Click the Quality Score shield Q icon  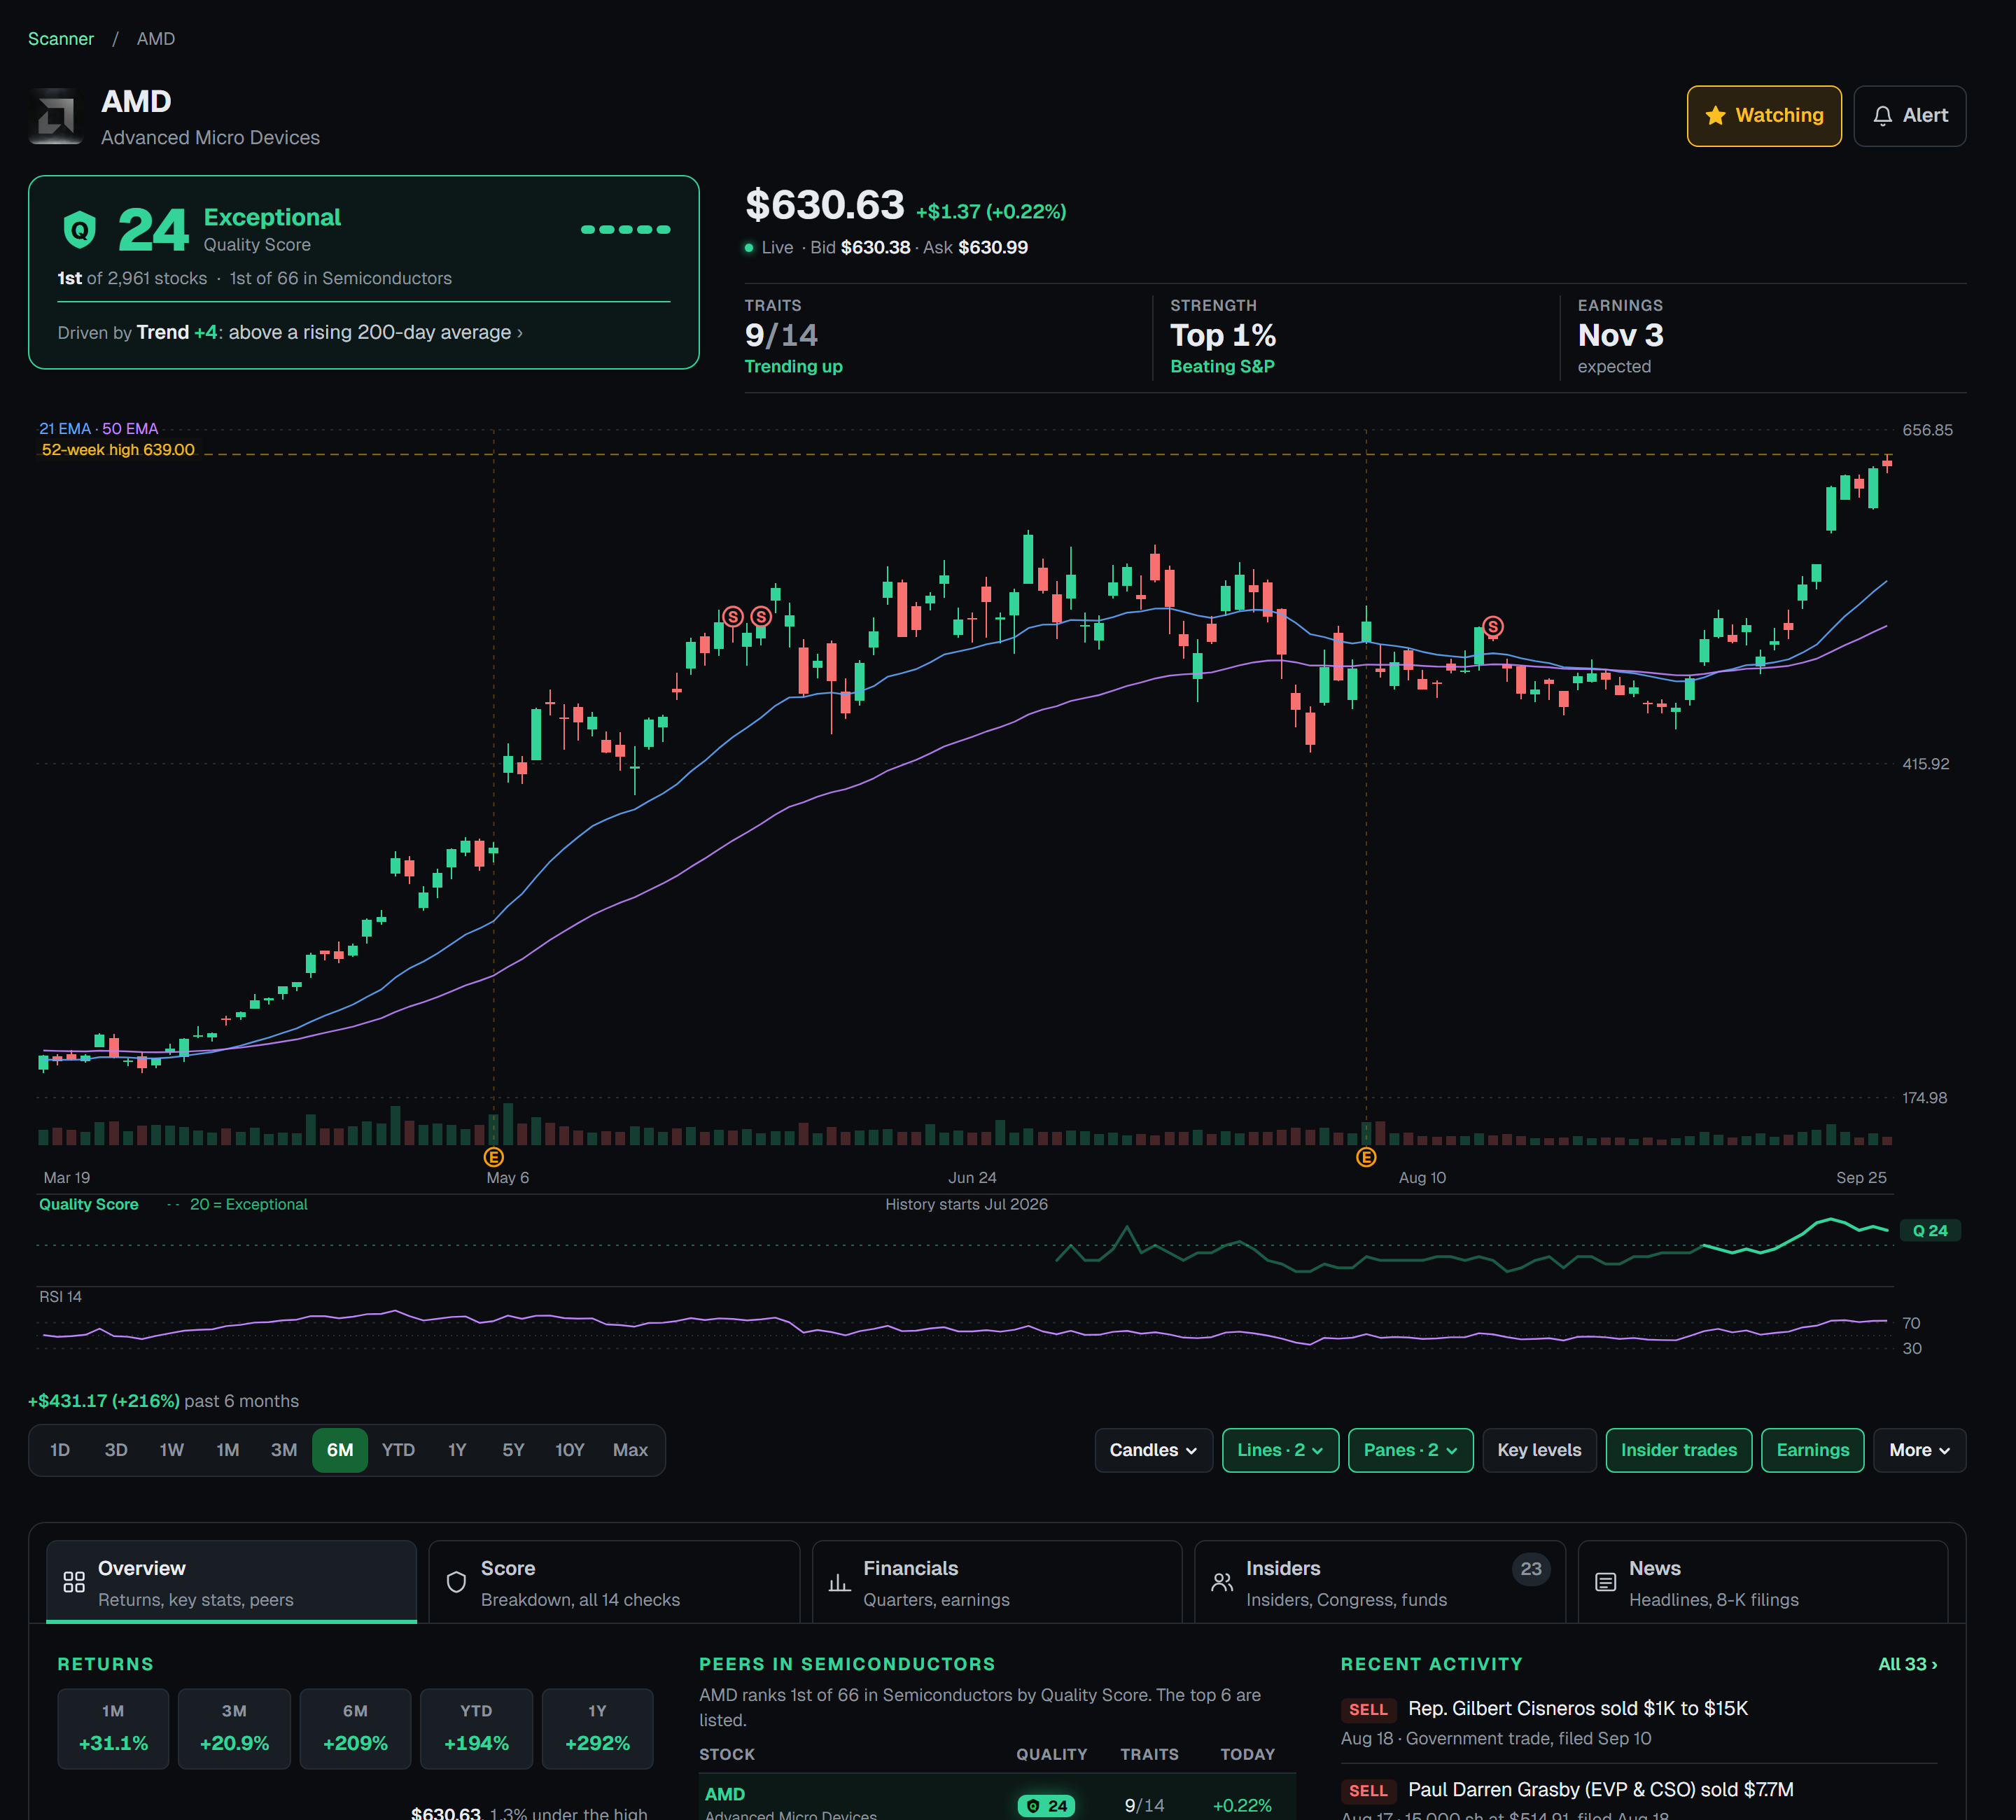pos(80,230)
